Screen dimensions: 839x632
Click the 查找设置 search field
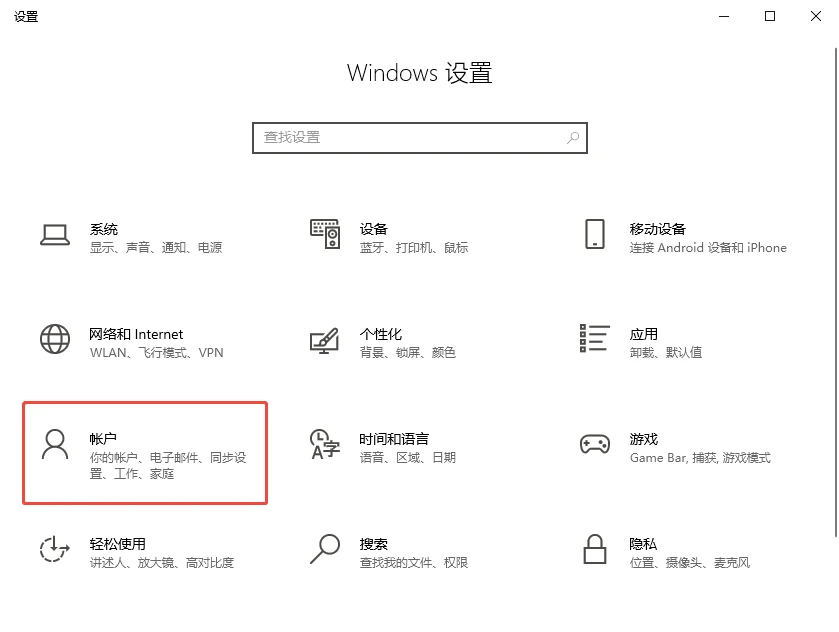tap(420, 138)
